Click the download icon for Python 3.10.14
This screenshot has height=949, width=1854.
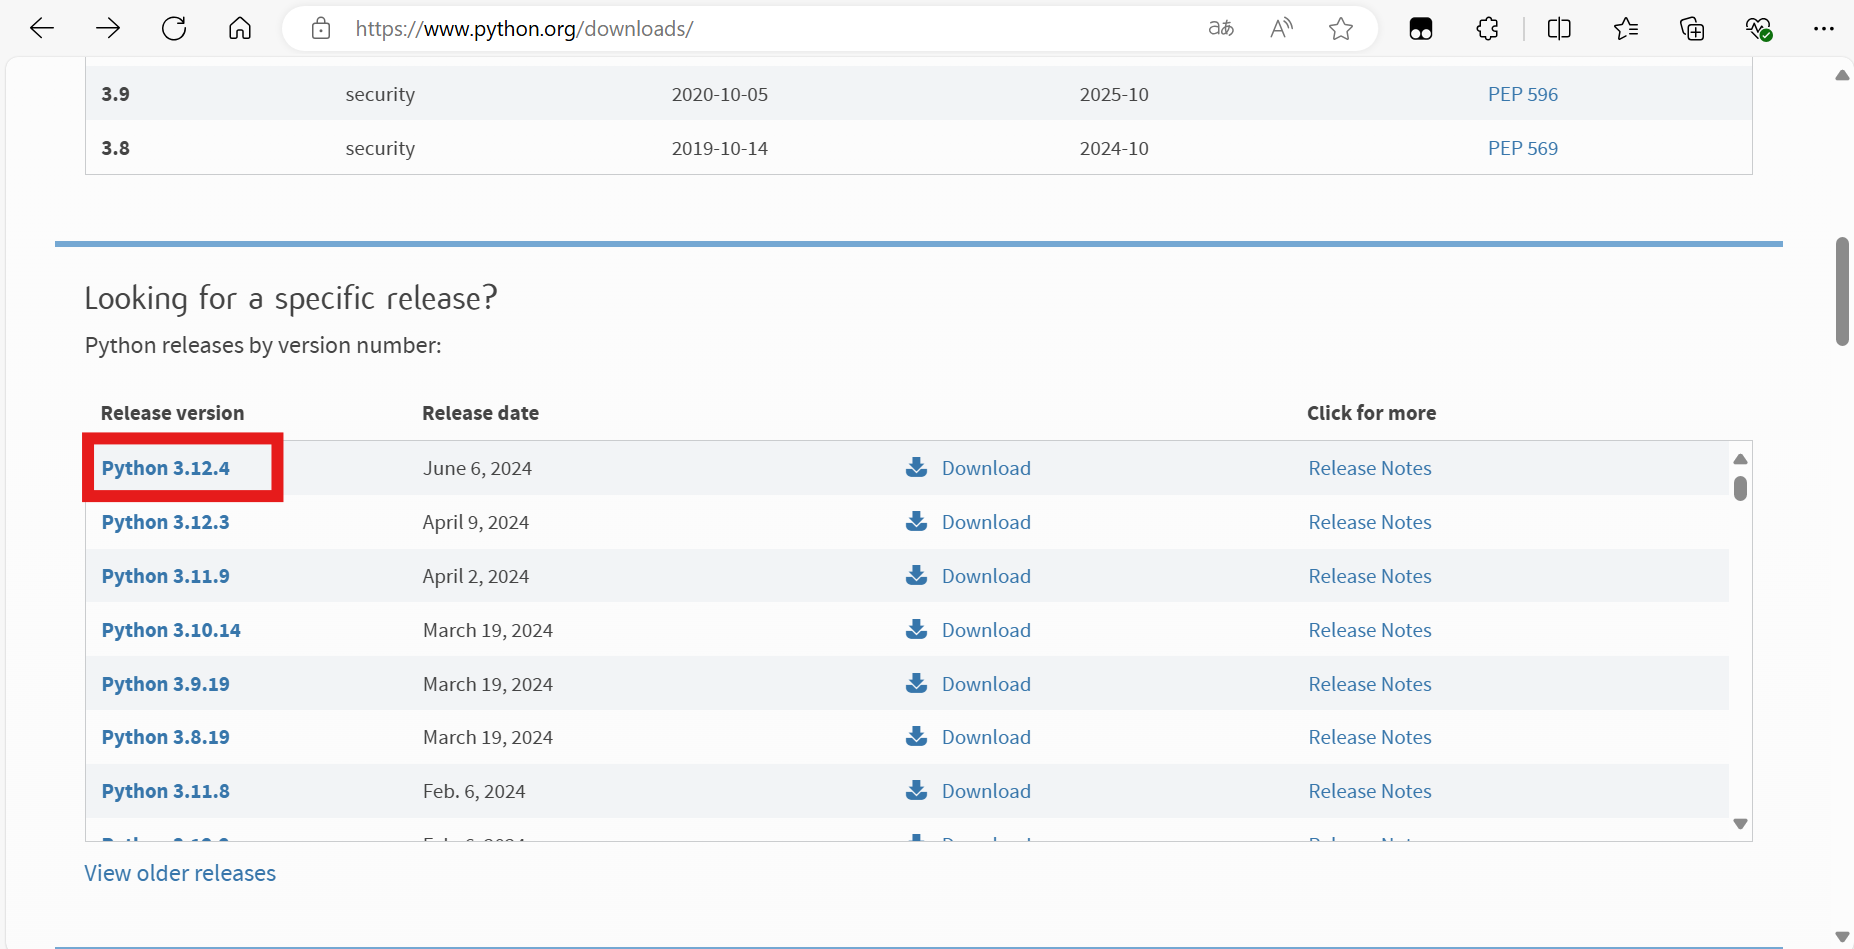pyautogui.click(x=916, y=629)
